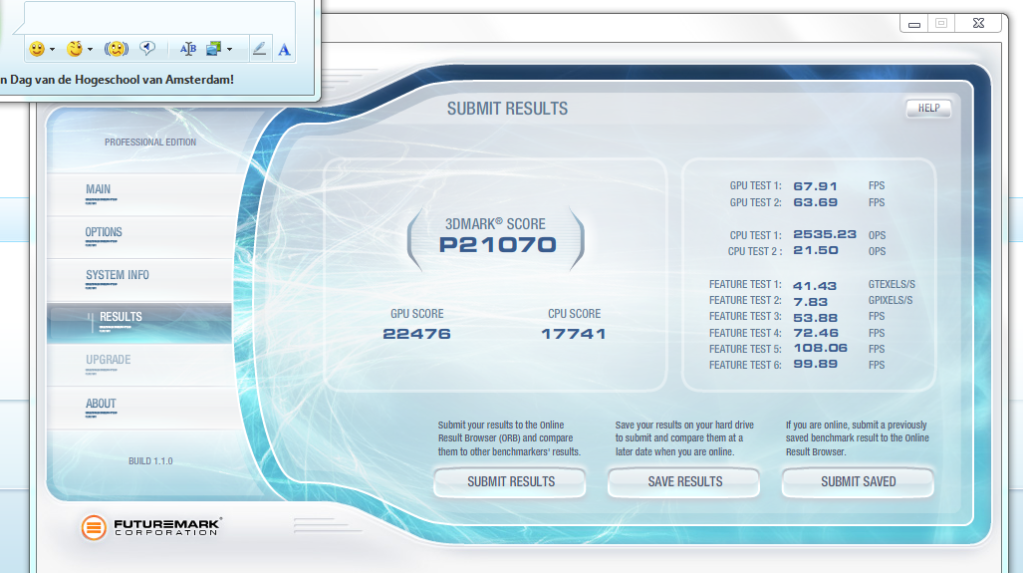Click FEATURE TEST 2 value 7.83
The width and height of the screenshot is (1023, 573).
point(810,302)
